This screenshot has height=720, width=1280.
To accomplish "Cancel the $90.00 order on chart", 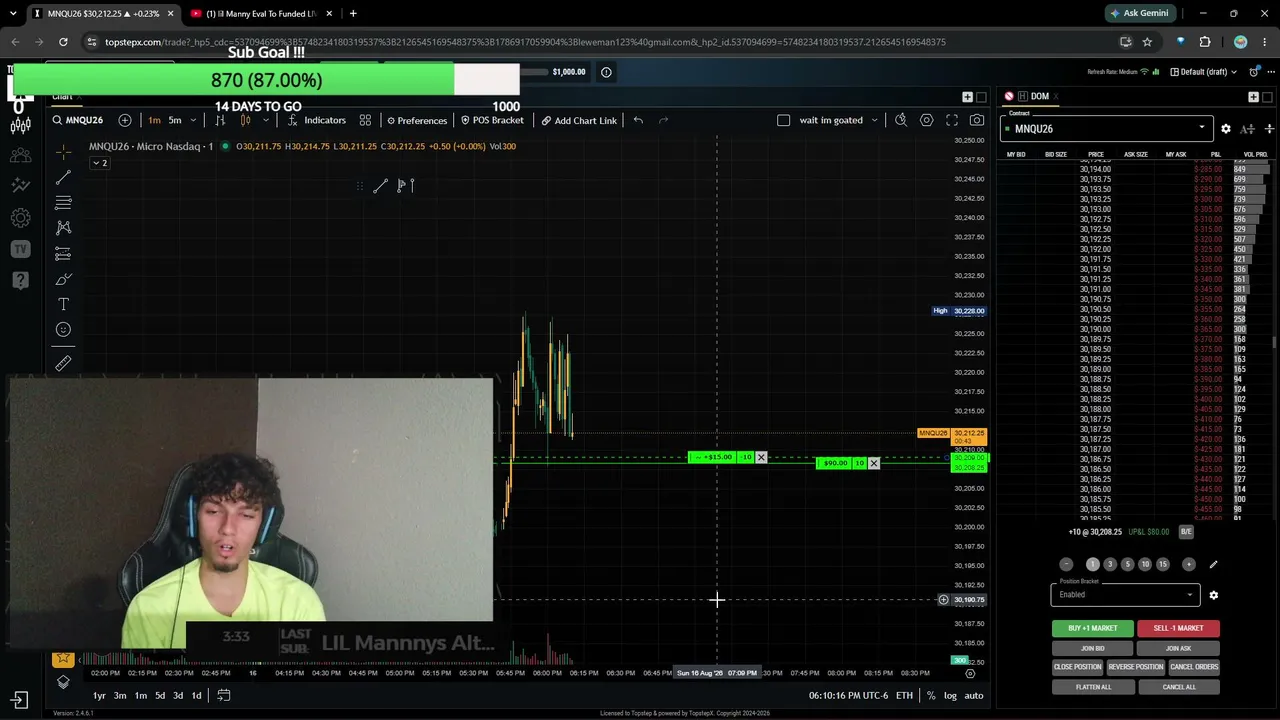I will [874, 463].
